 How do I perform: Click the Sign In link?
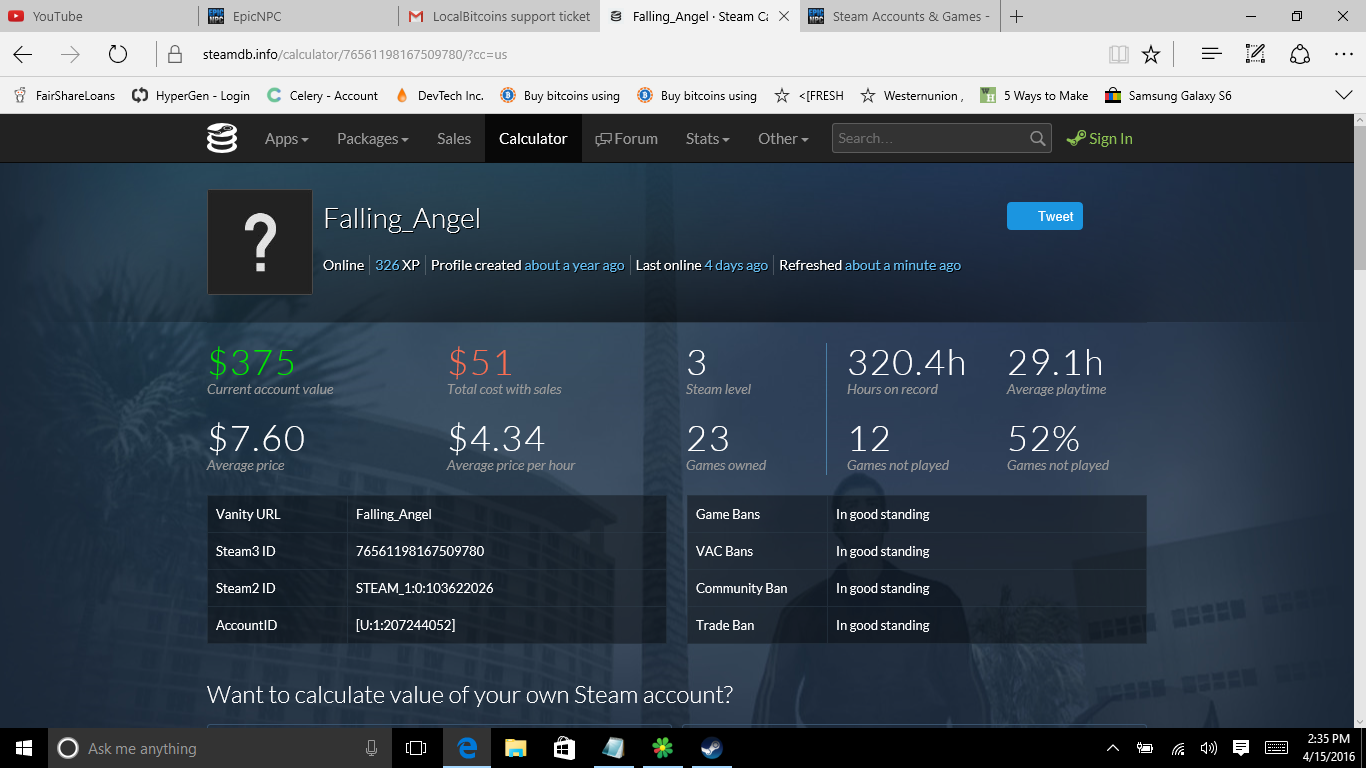pos(1100,139)
